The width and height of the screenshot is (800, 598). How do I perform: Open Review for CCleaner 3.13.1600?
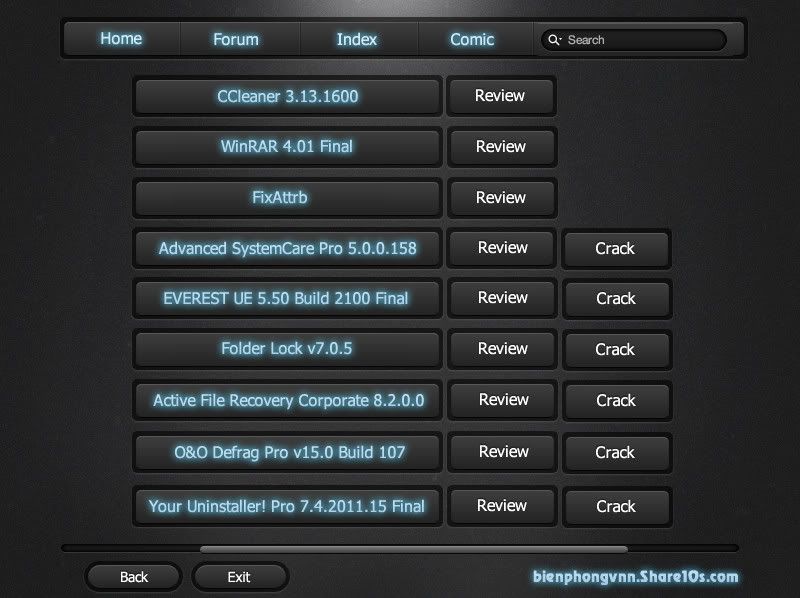click(501, 96)
